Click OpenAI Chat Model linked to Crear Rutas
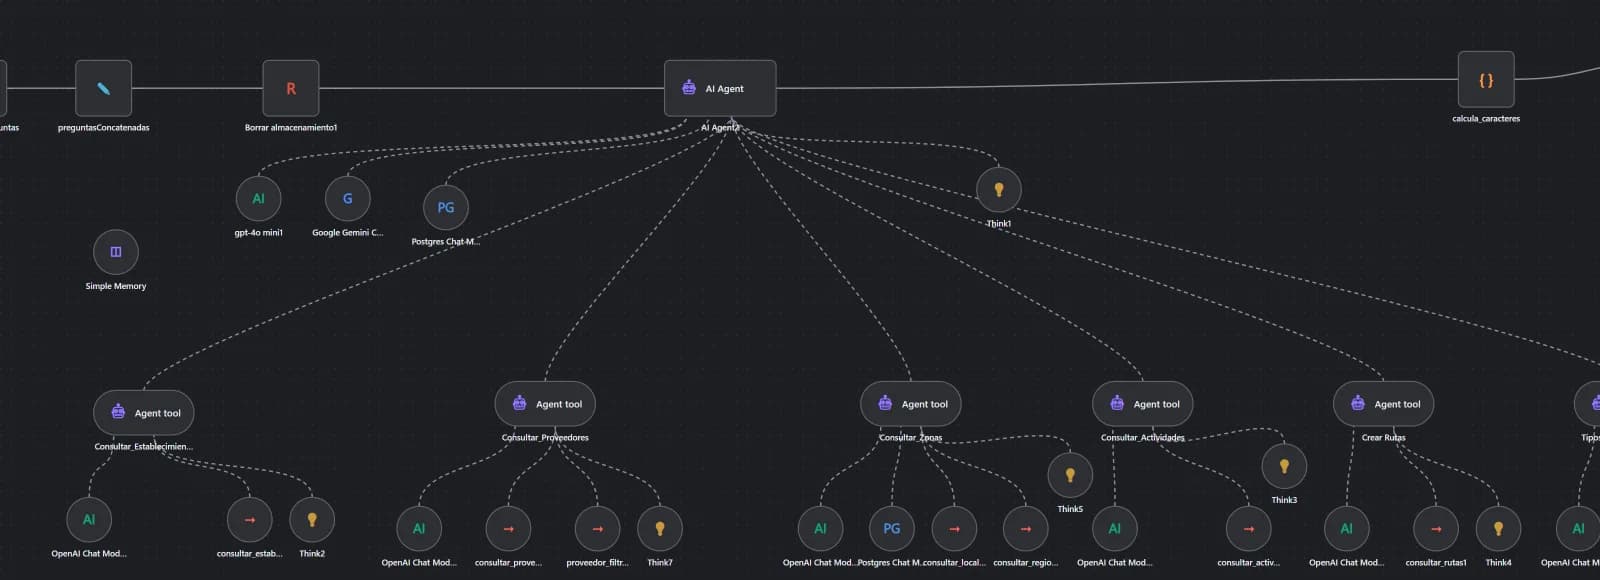 (x=1347, y=528)
